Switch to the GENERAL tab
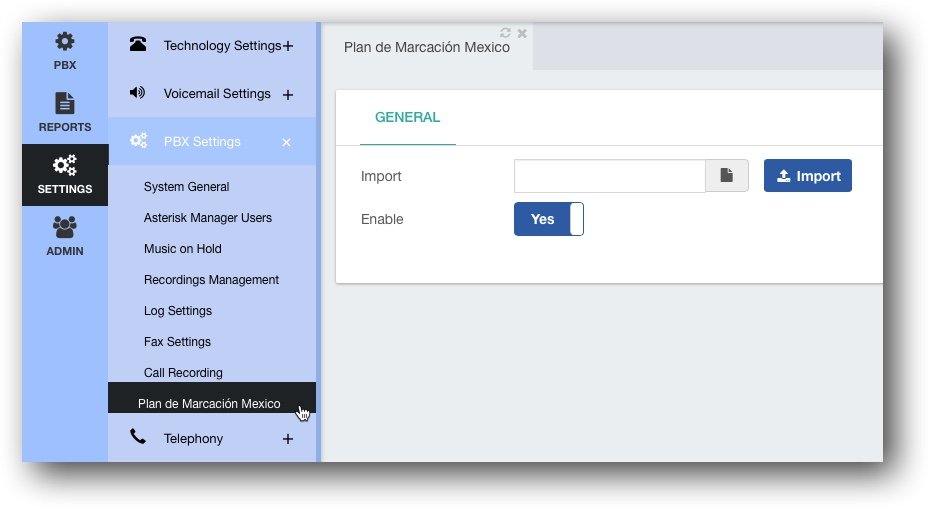This screenshot has width=929, height=508. click(x=408, y=117)
